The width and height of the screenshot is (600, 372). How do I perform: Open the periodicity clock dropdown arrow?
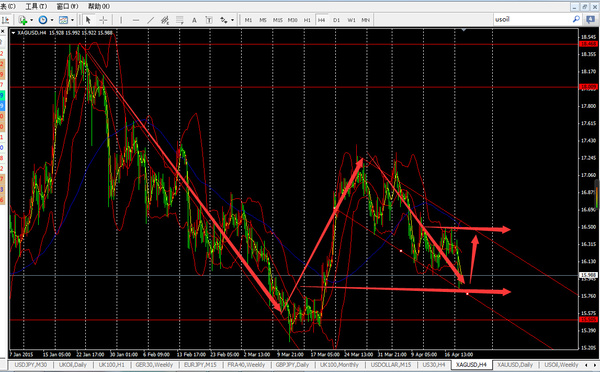point(52,20)
